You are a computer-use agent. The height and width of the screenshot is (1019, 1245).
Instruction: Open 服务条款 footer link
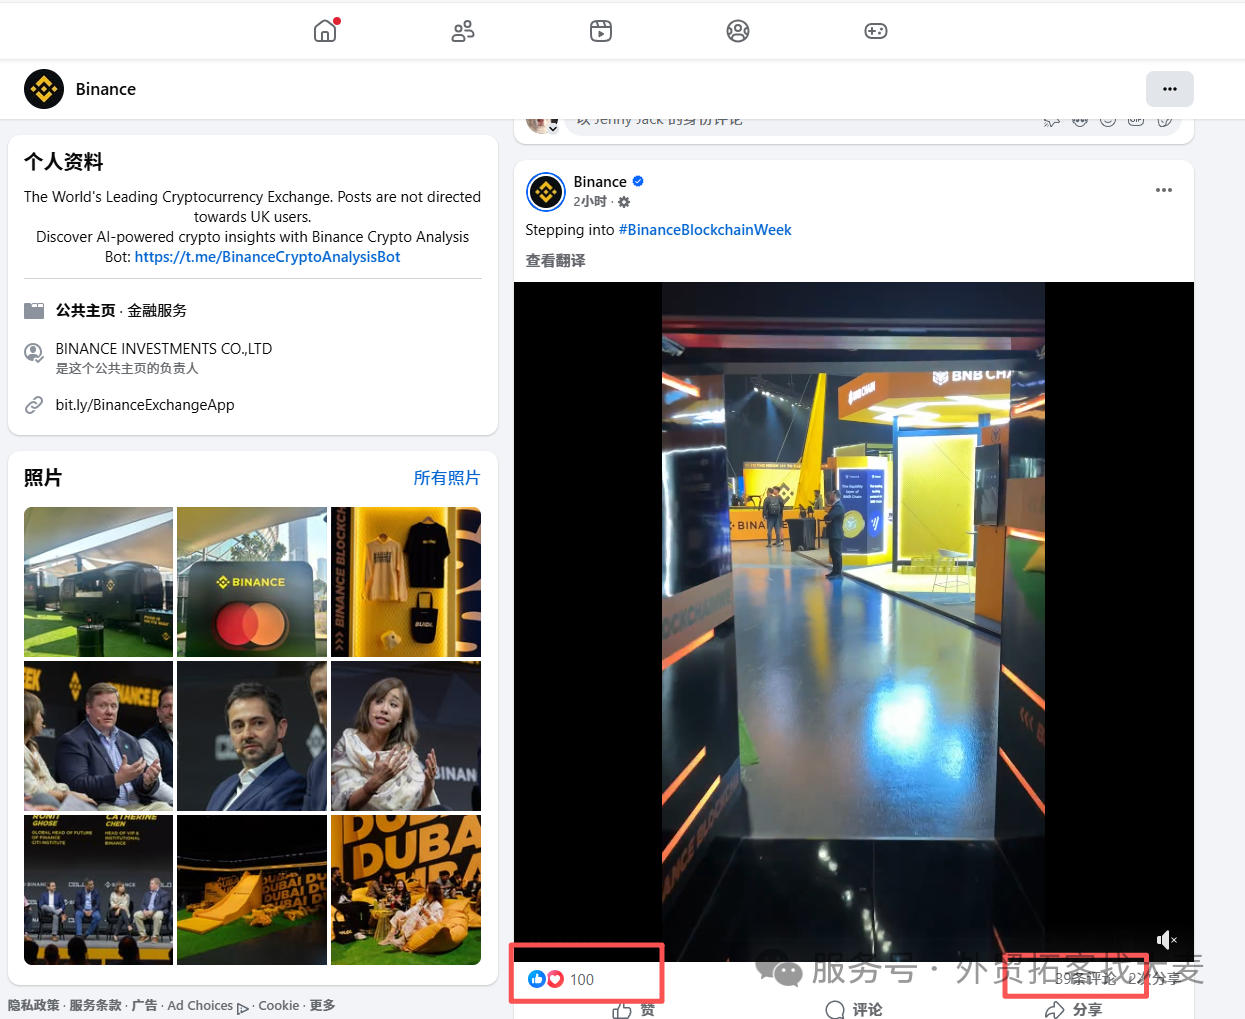click(95, 1006)
